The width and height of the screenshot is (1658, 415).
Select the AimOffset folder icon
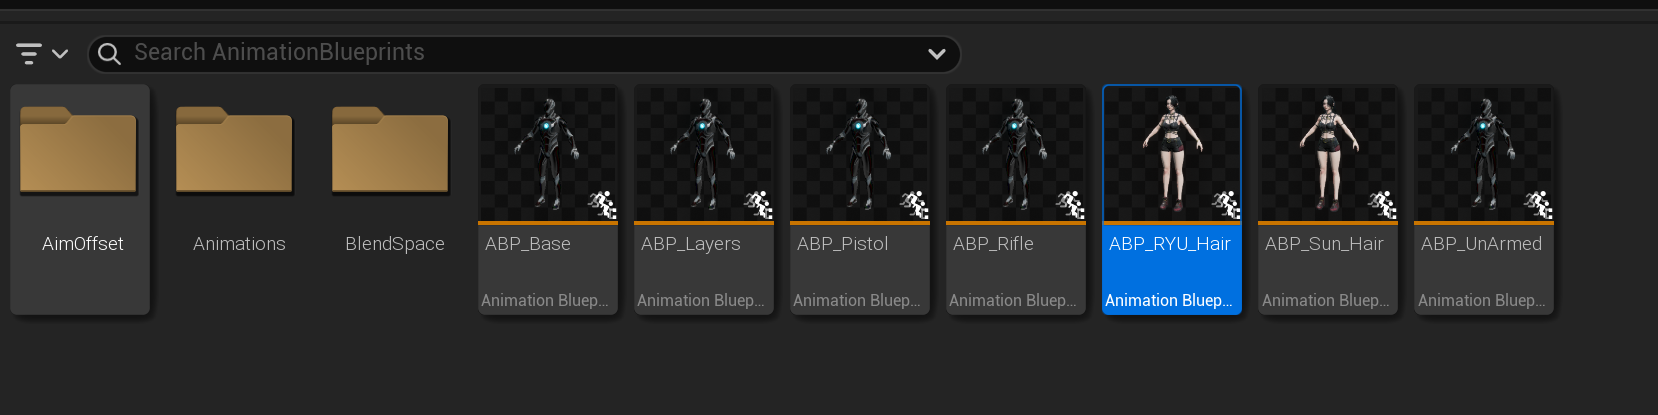click(x=78, y=150)
